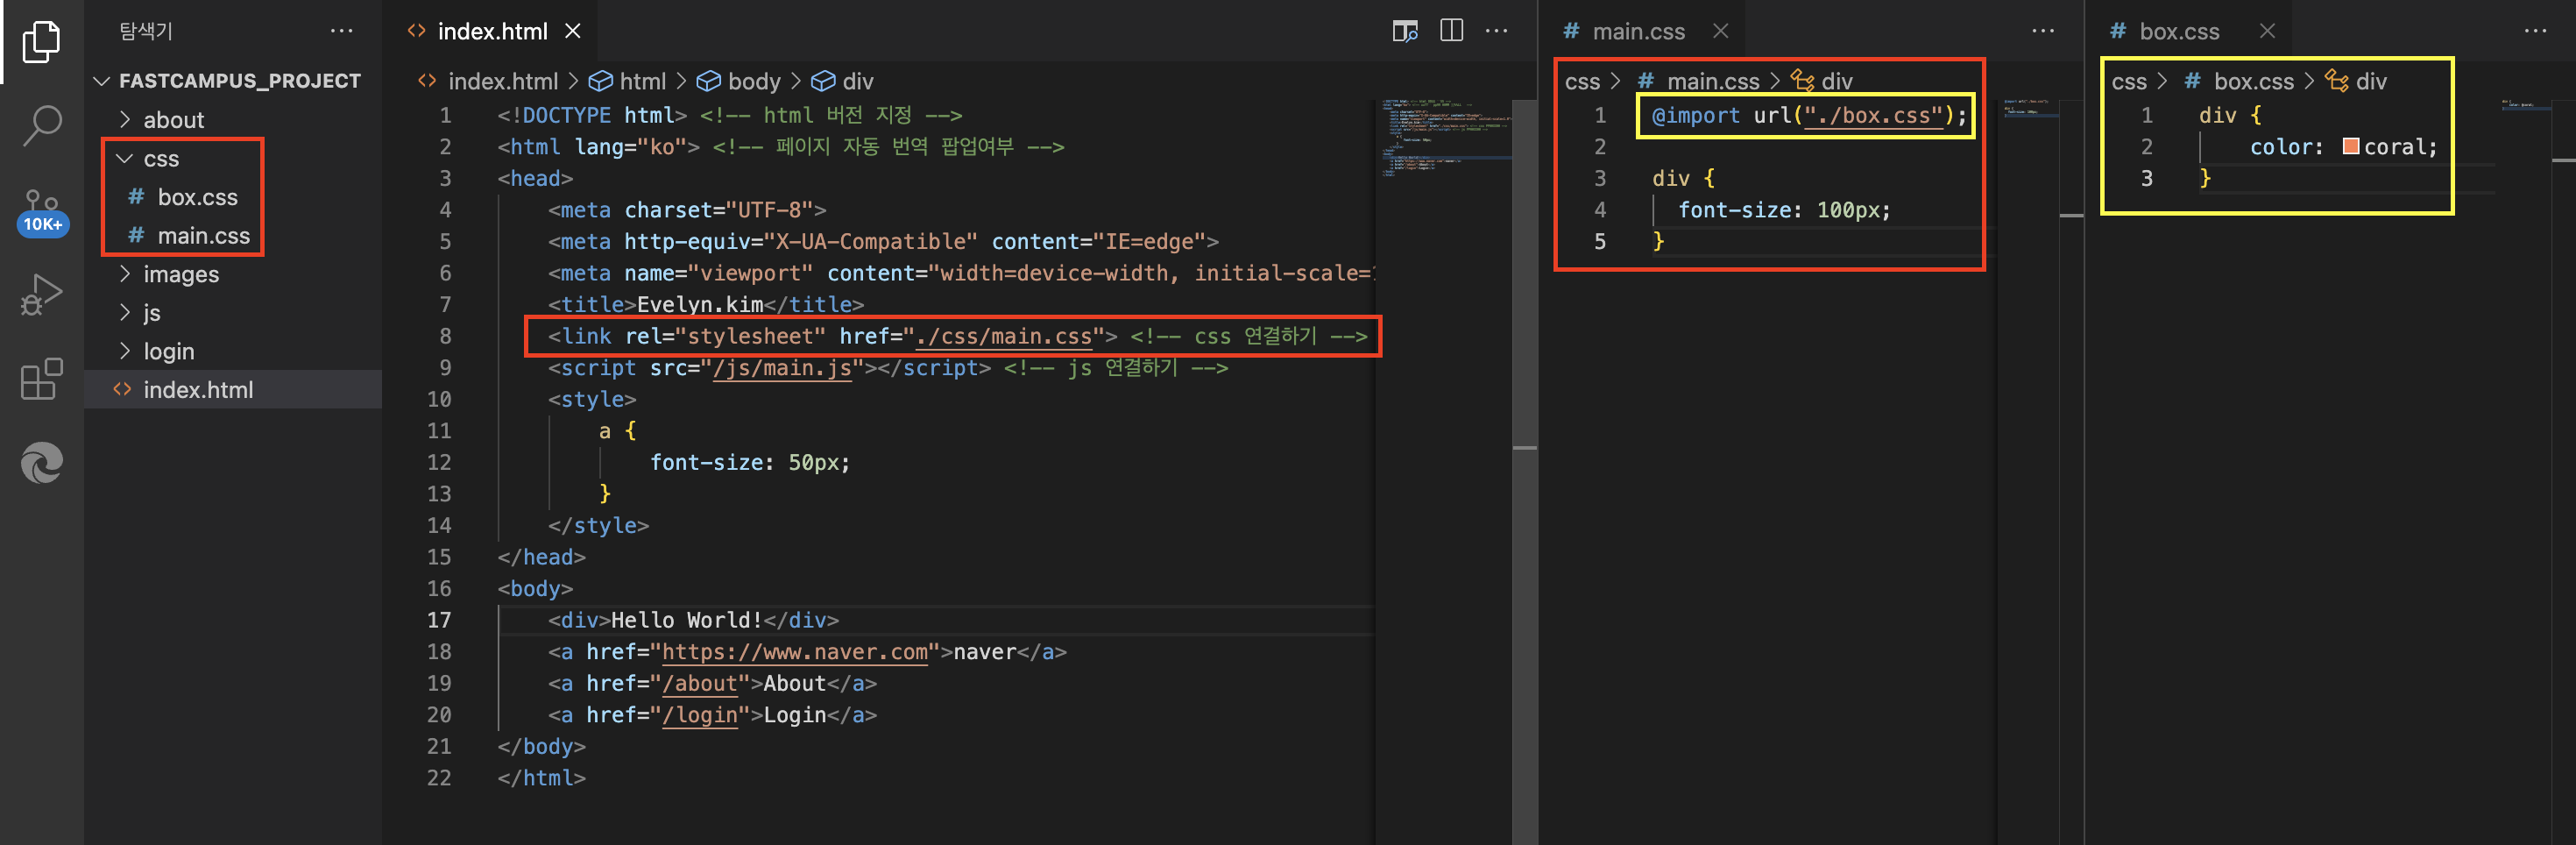Close the box.css tab
2576x845 pixels.
[x=2267, y=31]
